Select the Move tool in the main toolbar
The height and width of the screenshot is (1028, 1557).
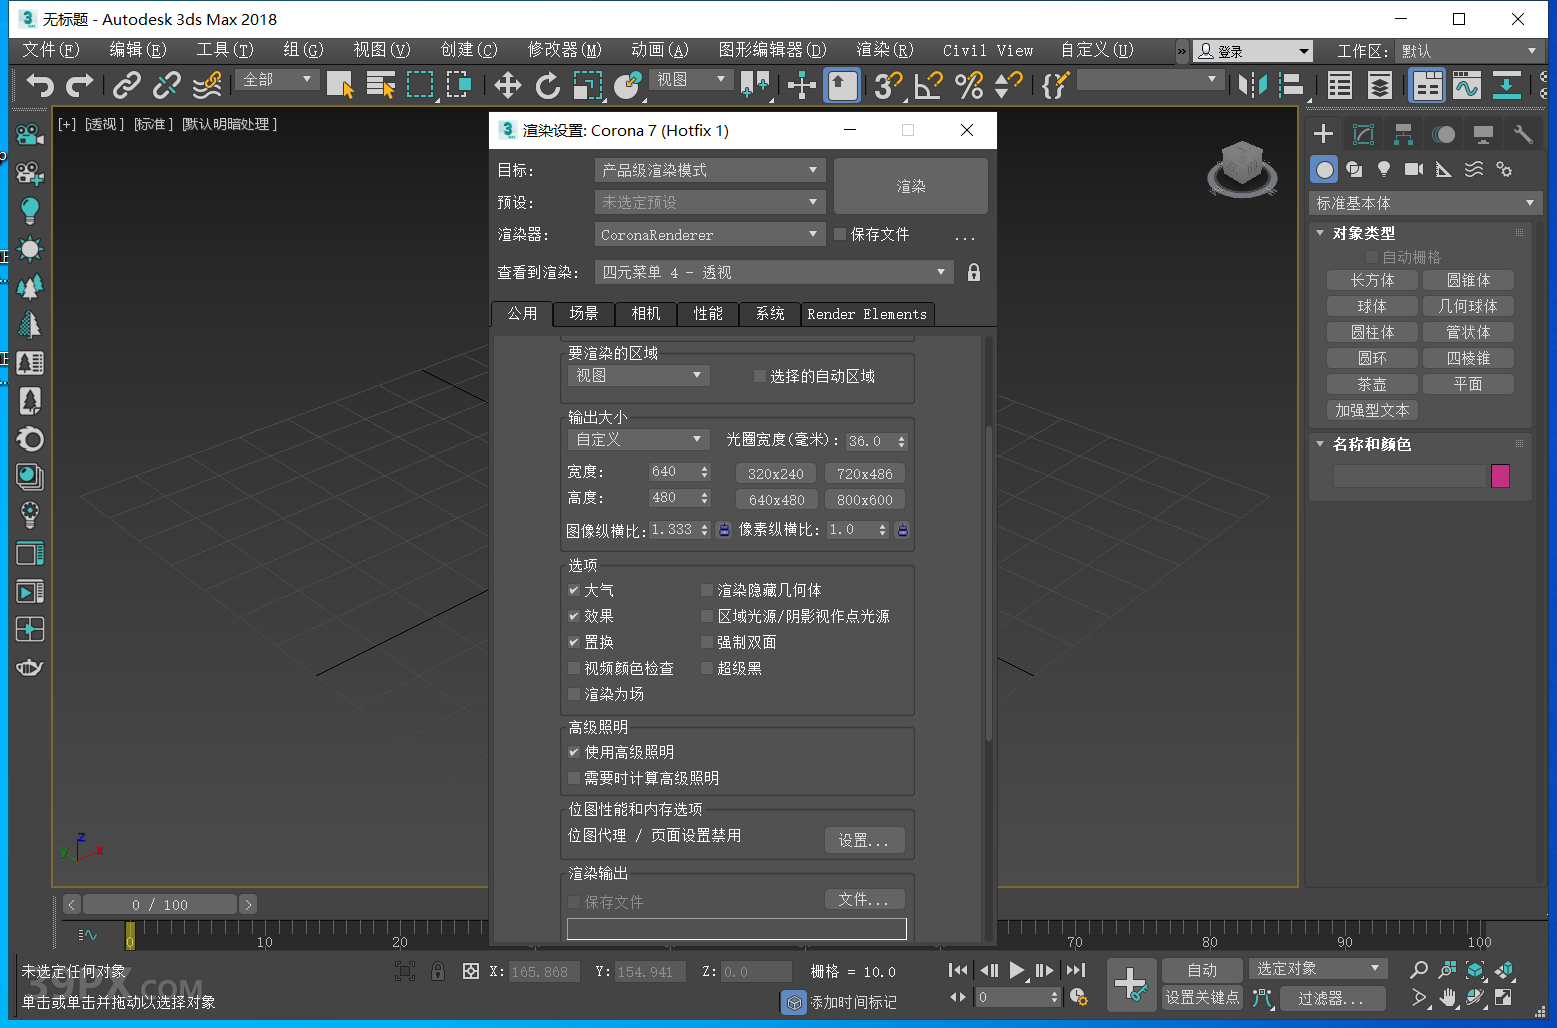(507, 86)
